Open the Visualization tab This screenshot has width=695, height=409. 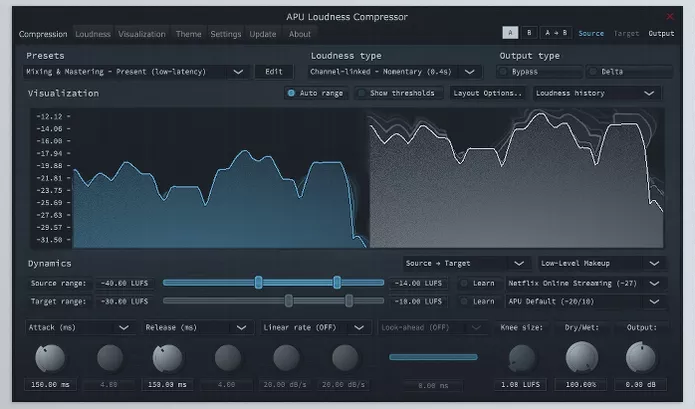(x=142, y=34)
